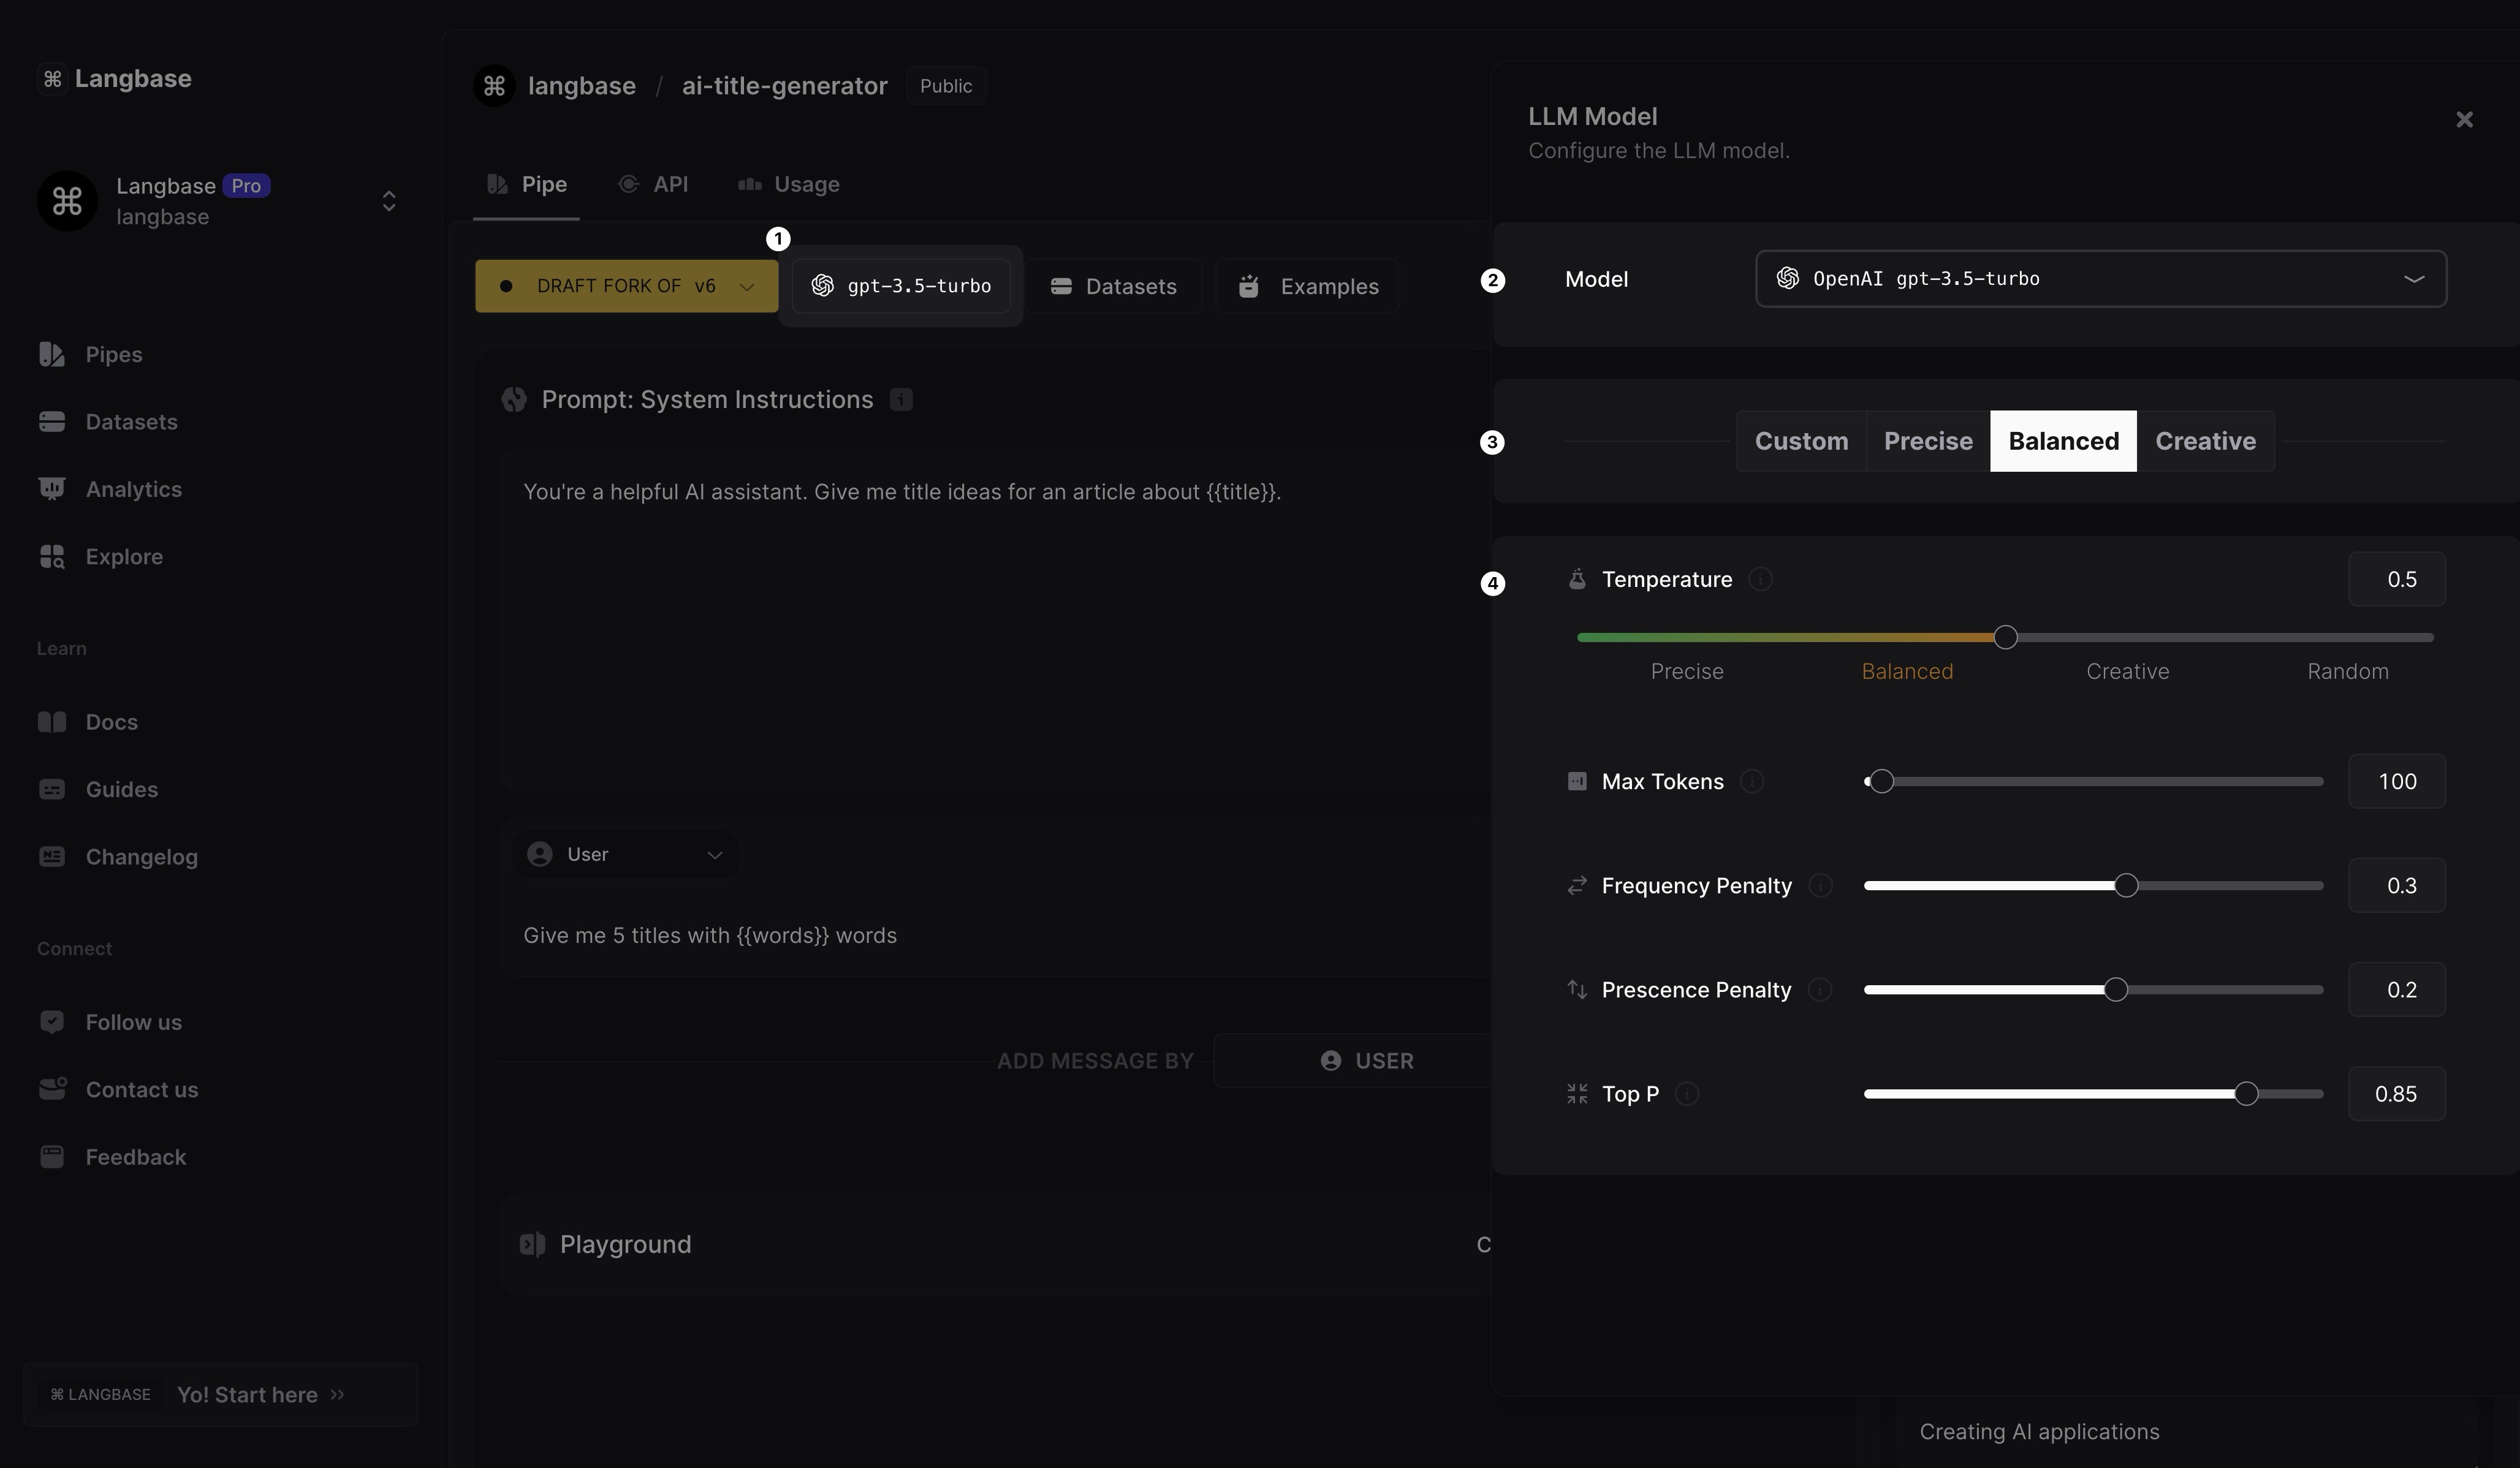This screenshot has height=1468, width=2520.
Task: Click the Top P info icon
Action: click(x=1686, y=1094)
